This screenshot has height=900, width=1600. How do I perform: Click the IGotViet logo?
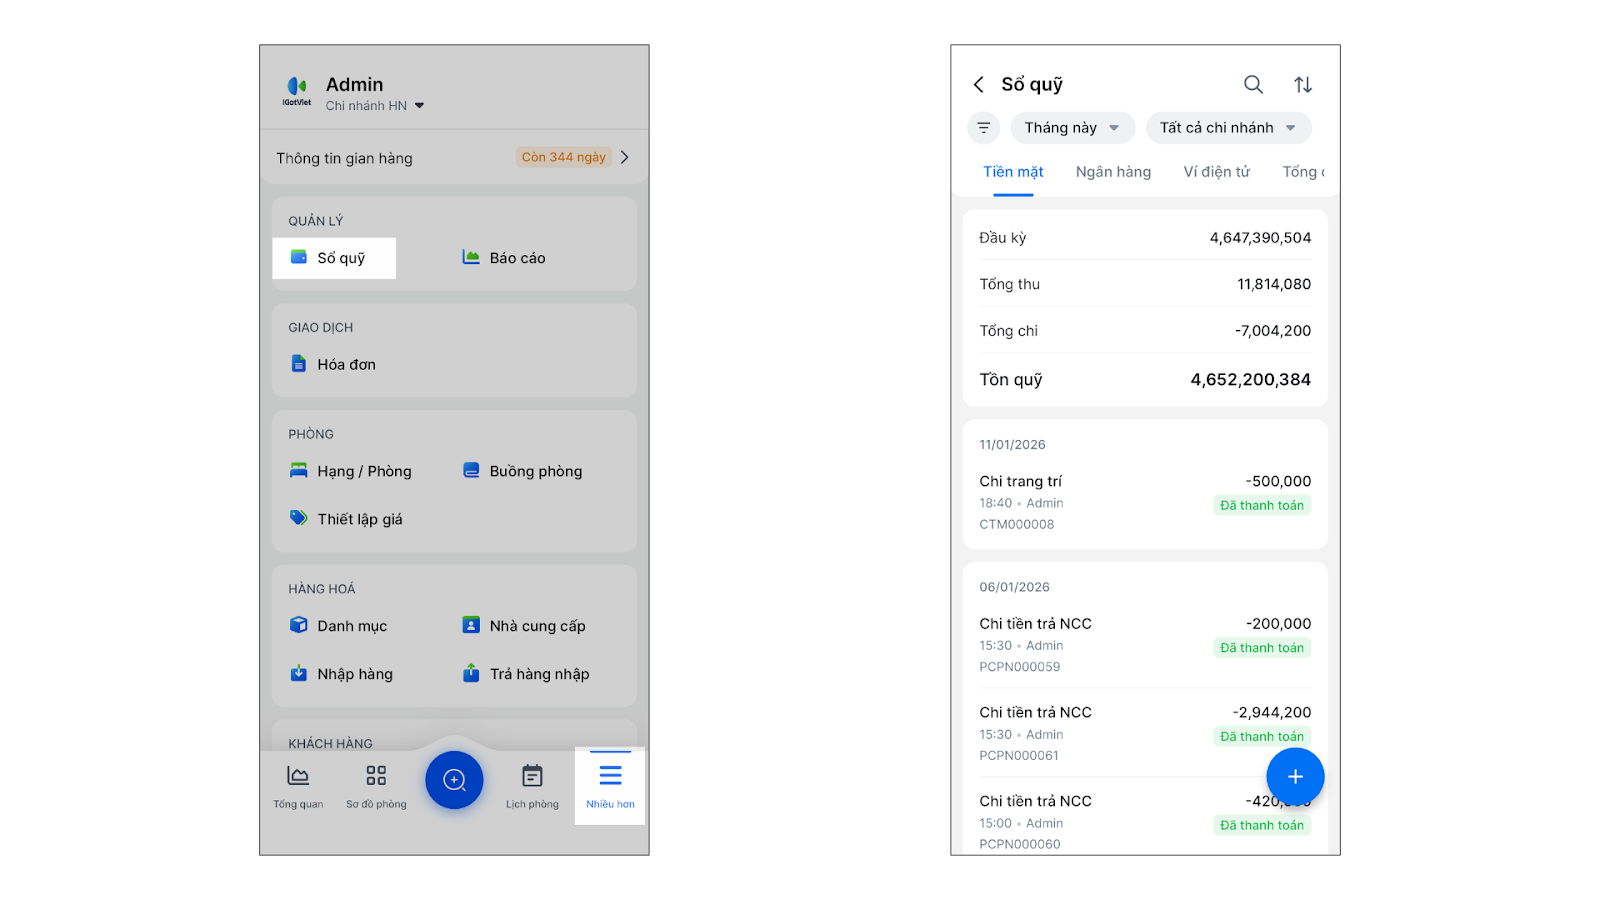(x=297, y=91)
